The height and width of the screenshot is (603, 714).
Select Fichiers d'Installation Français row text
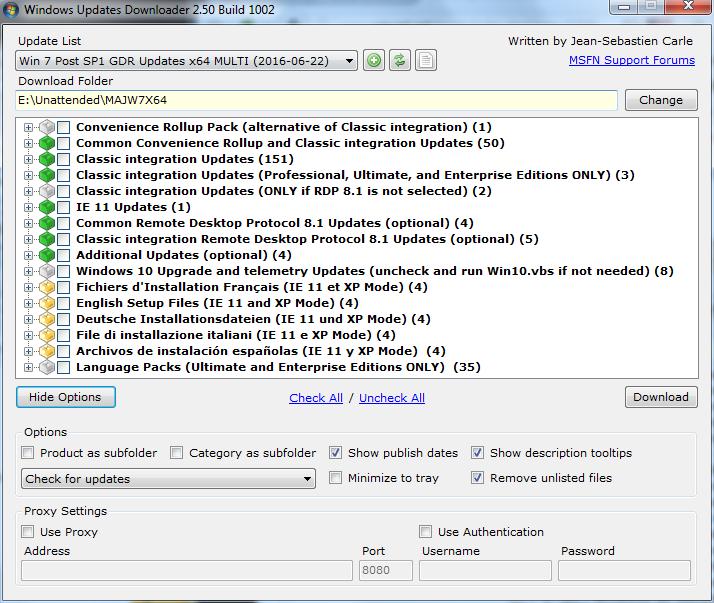pos(252,287)
